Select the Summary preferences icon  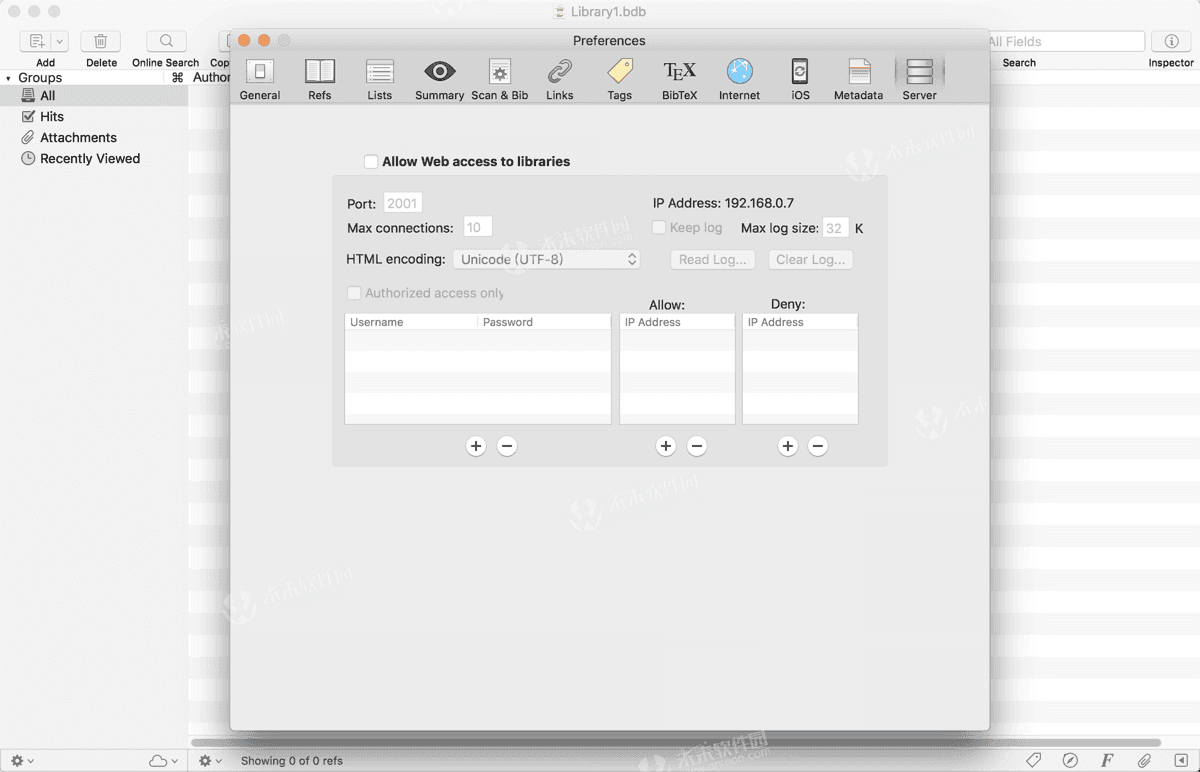click(439, 78)
